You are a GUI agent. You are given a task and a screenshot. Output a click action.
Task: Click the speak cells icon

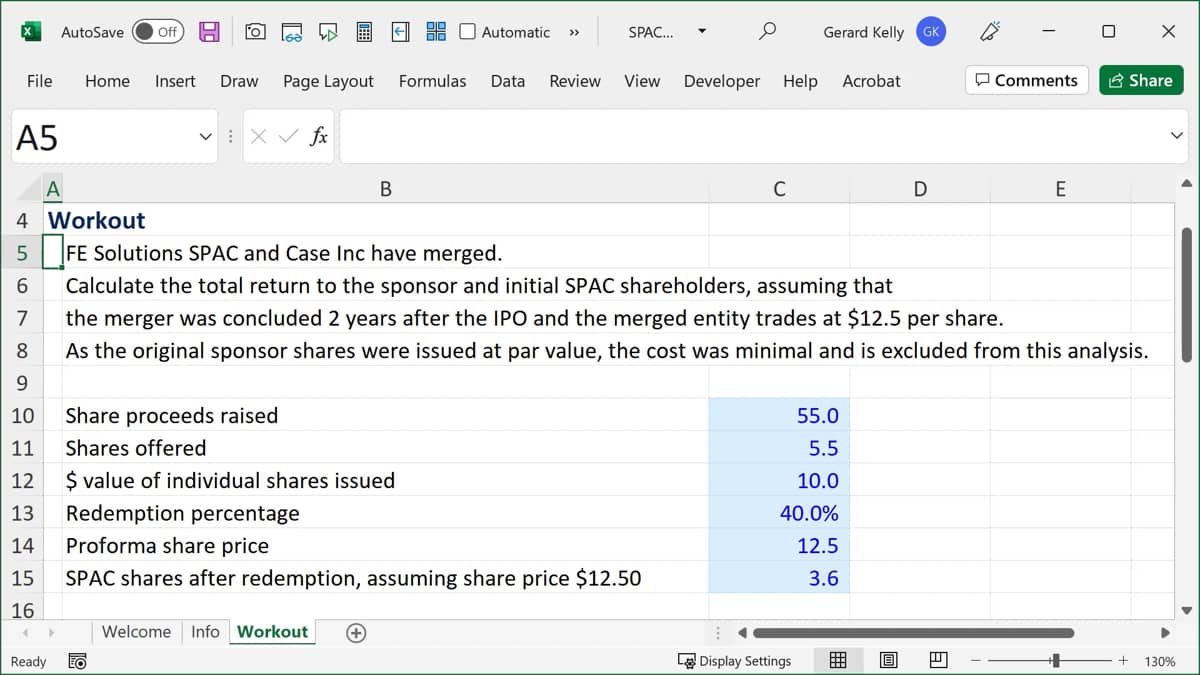pyautogui.click(x=328, y=32)
